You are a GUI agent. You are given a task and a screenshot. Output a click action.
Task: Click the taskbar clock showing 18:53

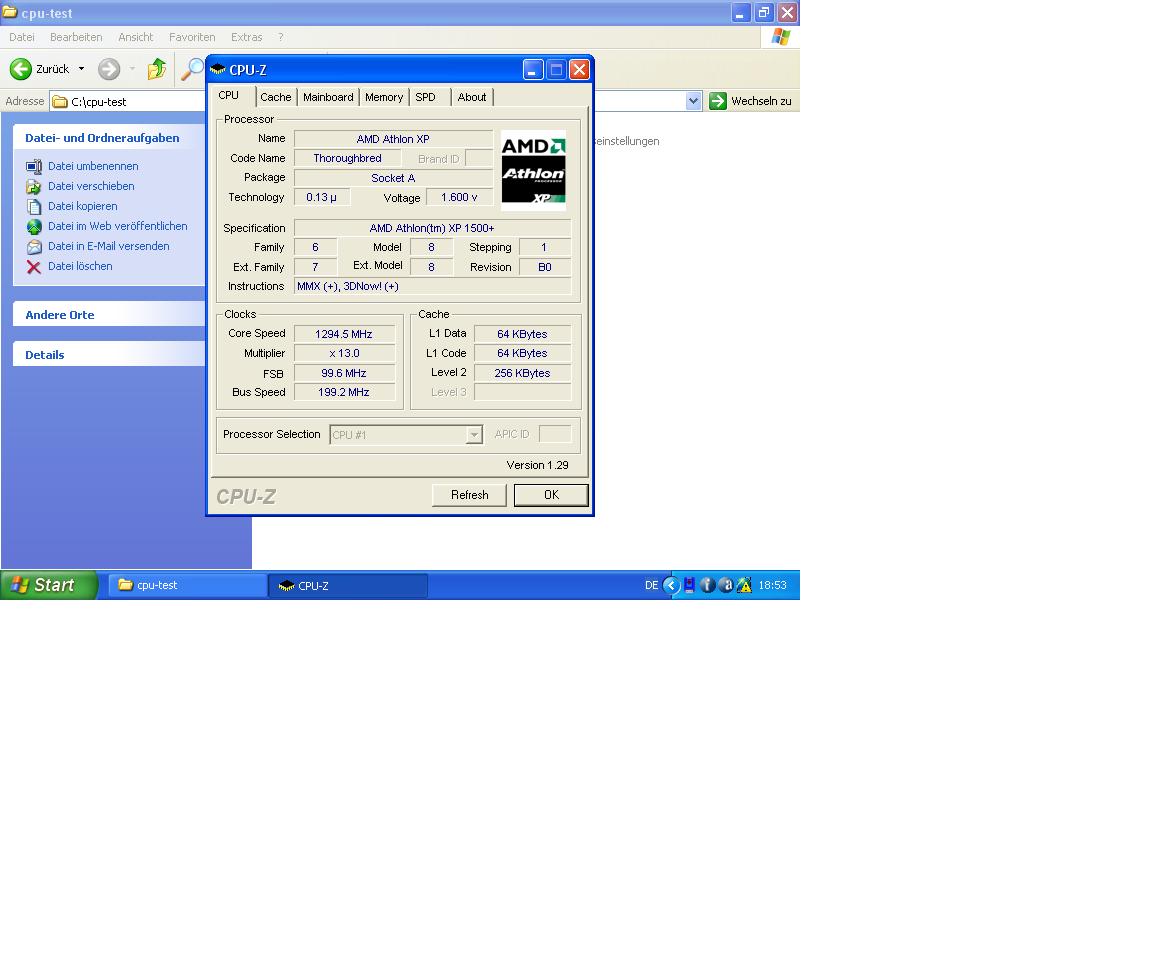point(772,585)
